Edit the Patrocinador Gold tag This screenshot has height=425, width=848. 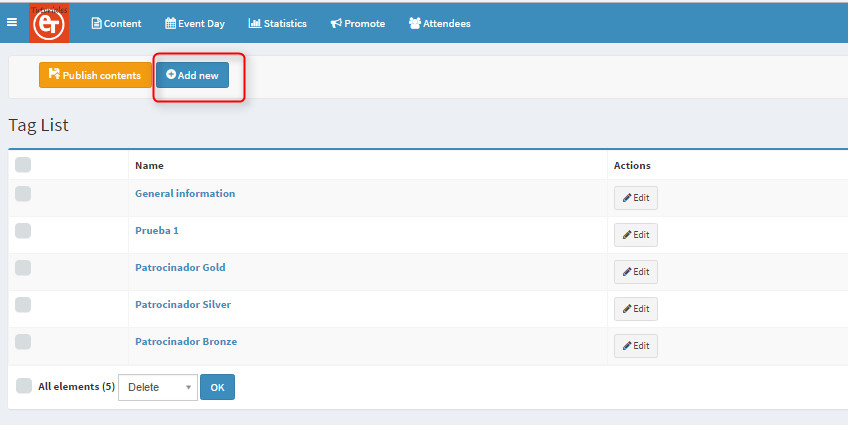(x=636, y=272)
